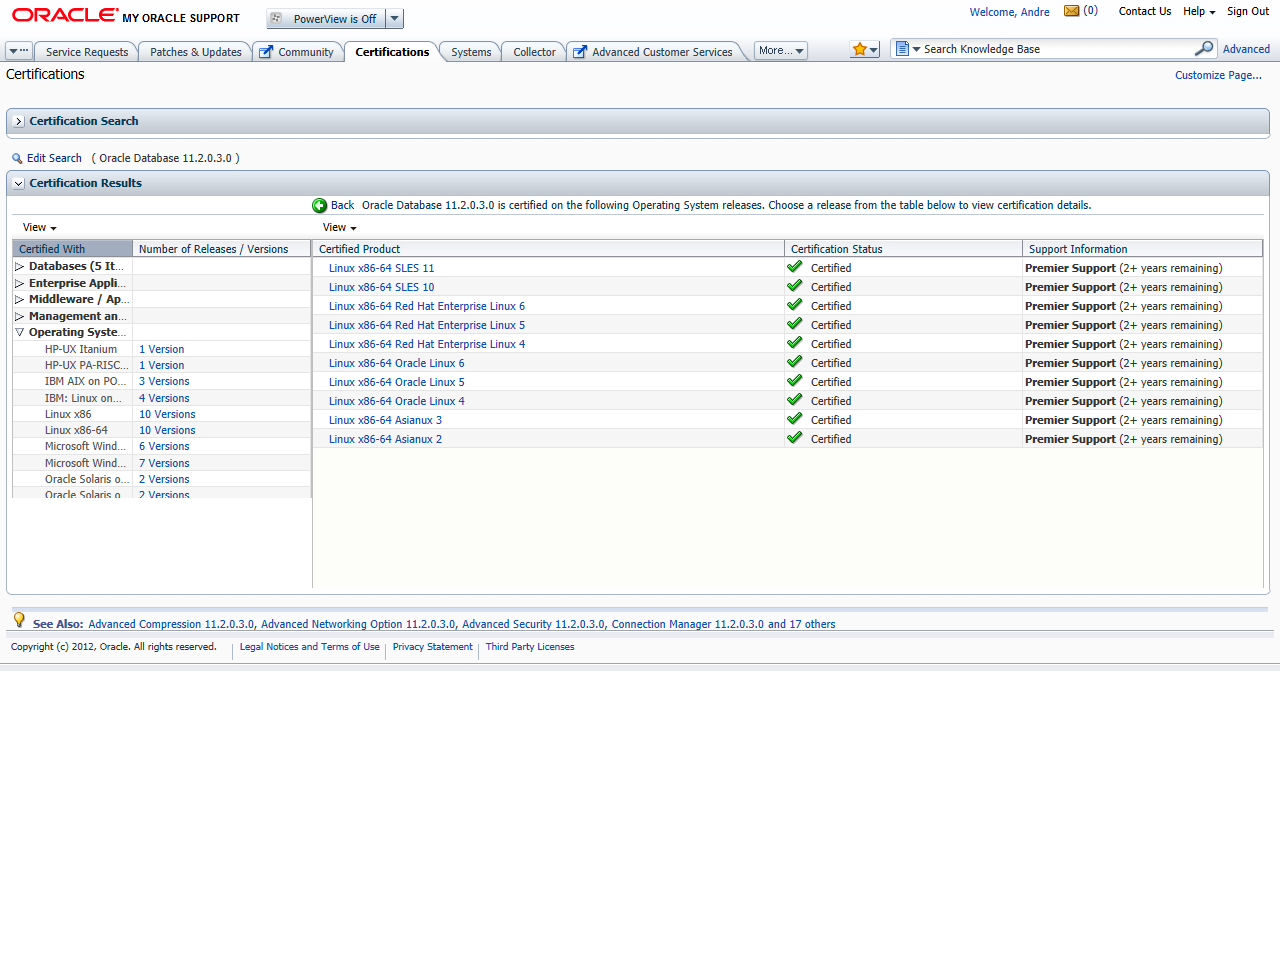Collapse the Operating Systems tree node
Image resolution: width=1280 pixels, height=968 pixels.
[x=19, y=332]
